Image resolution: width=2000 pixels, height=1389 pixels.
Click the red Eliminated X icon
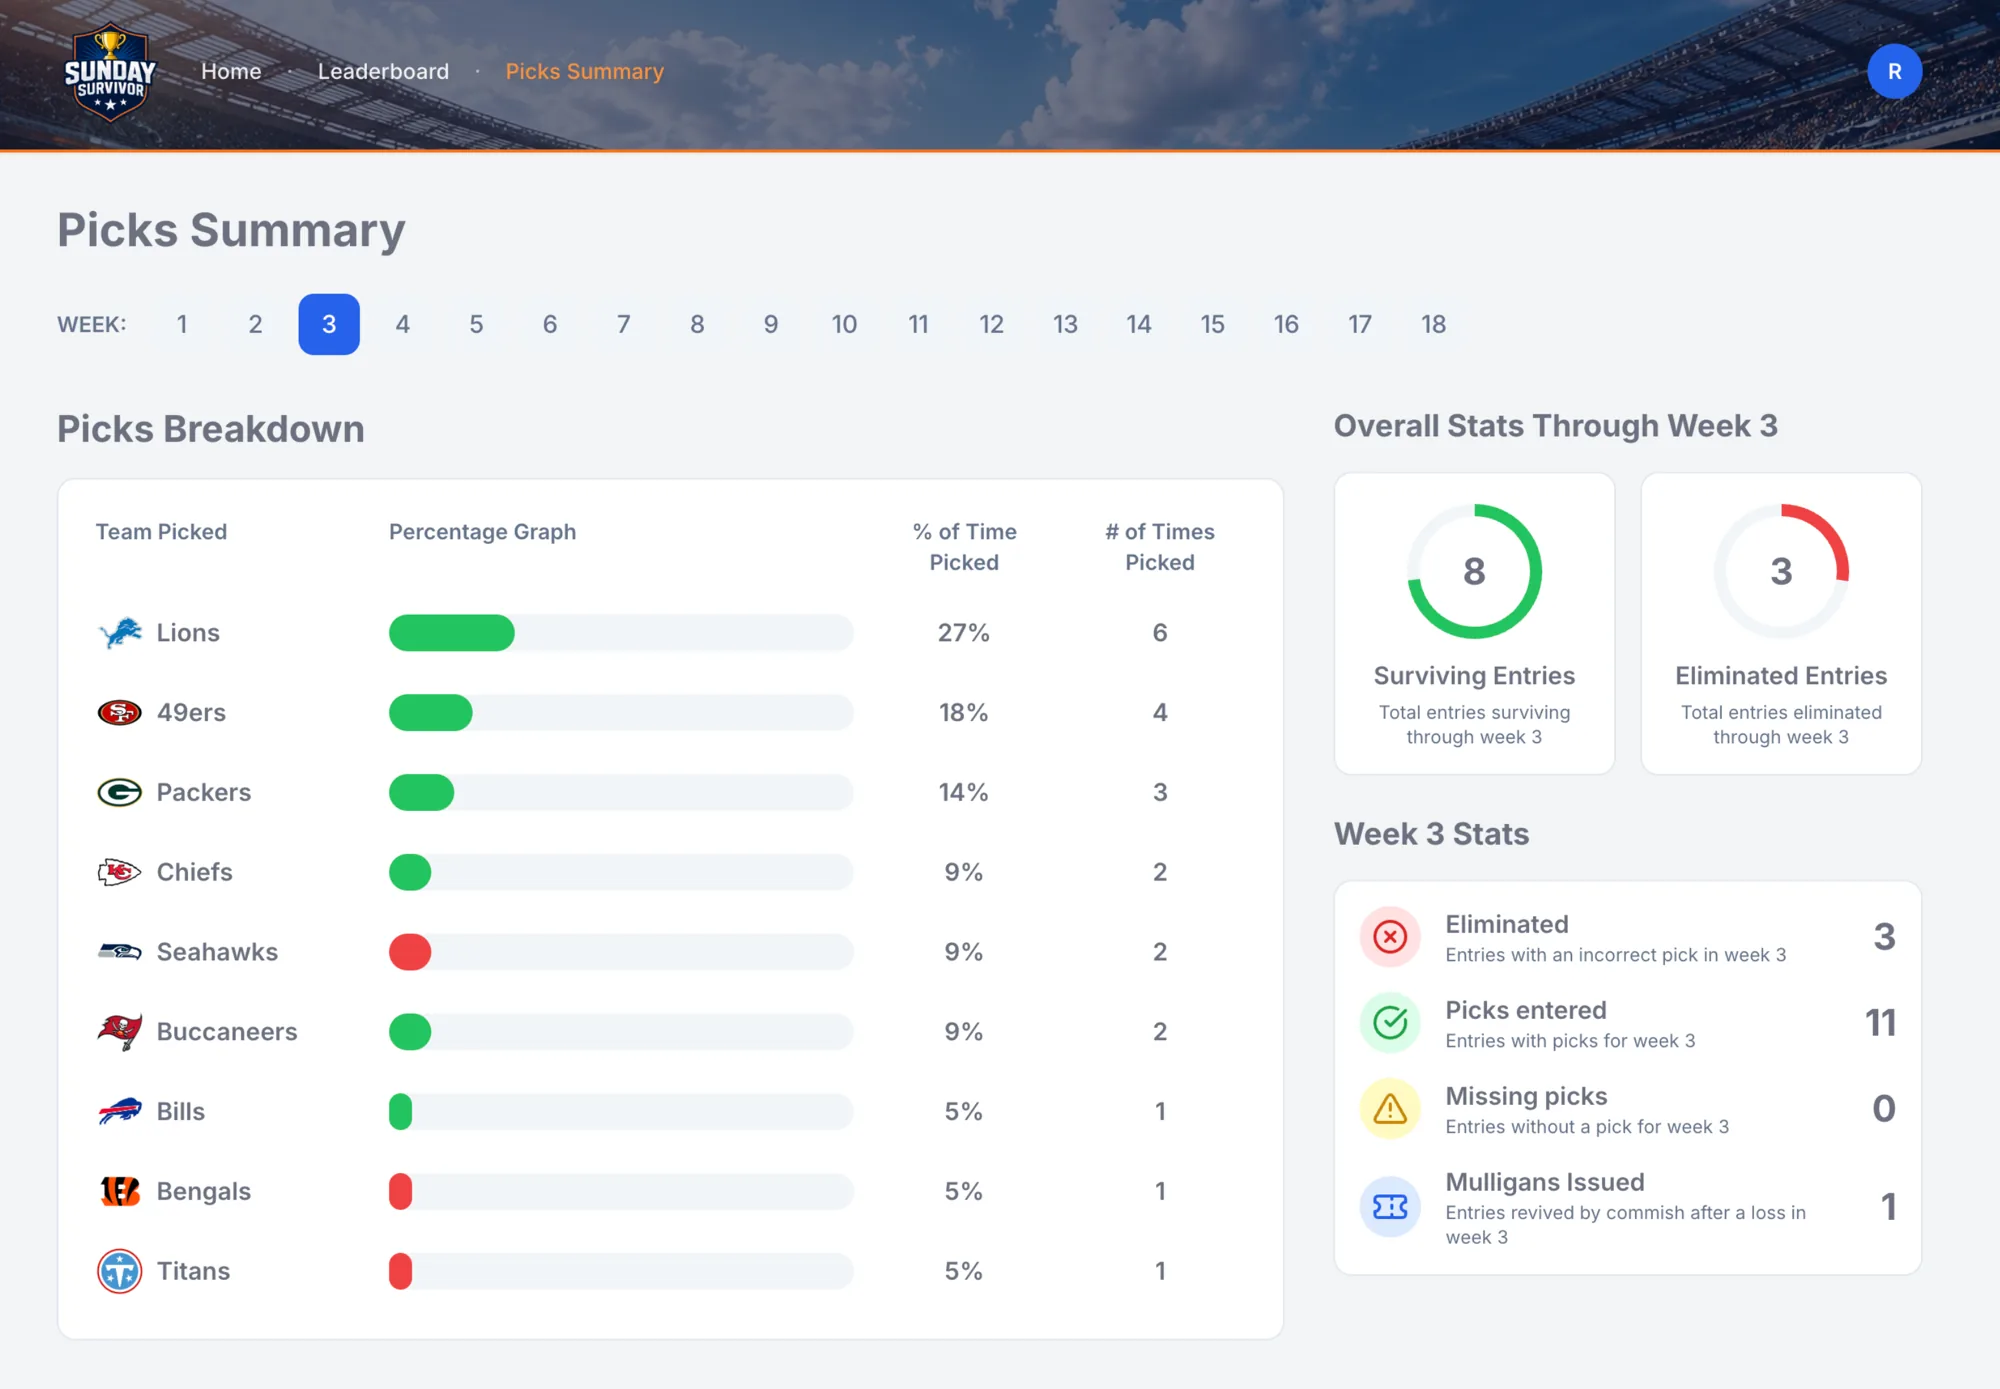1390,937
